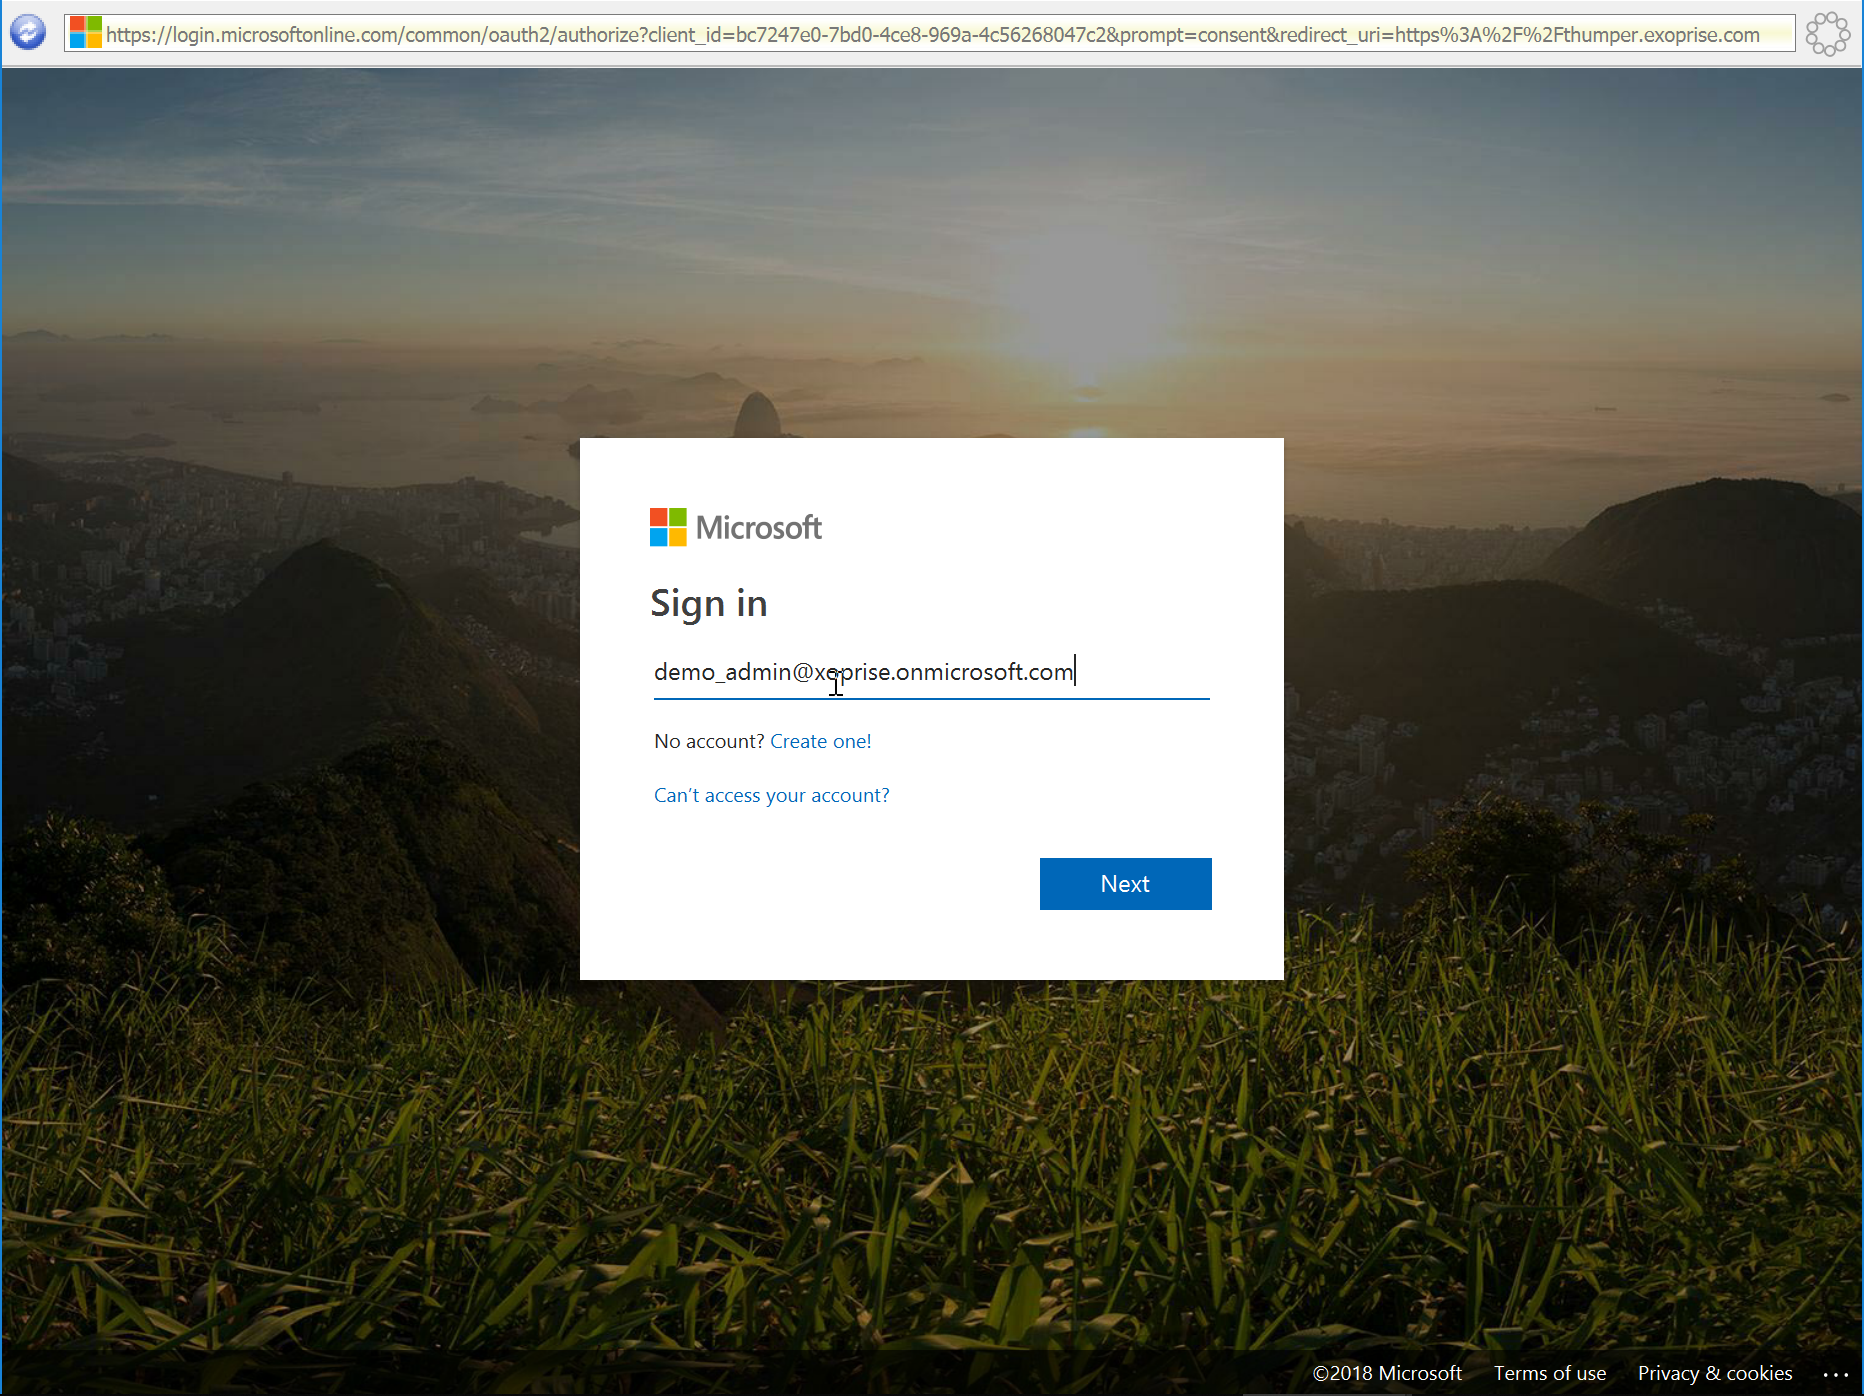Focus the email sign-in input field
Image resolution: width=1864 pixels, height=1396 pixels.
coord(932,672)
